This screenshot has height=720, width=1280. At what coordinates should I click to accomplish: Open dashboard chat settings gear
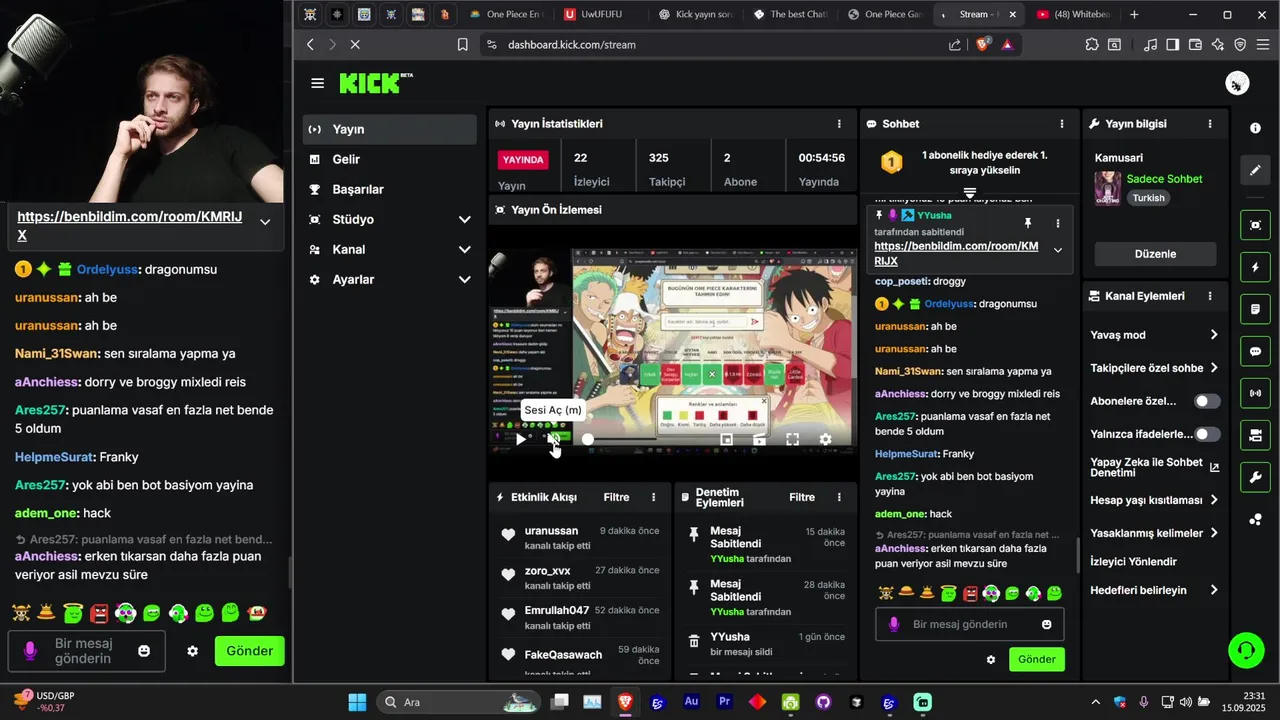click(x=991, y=660)
